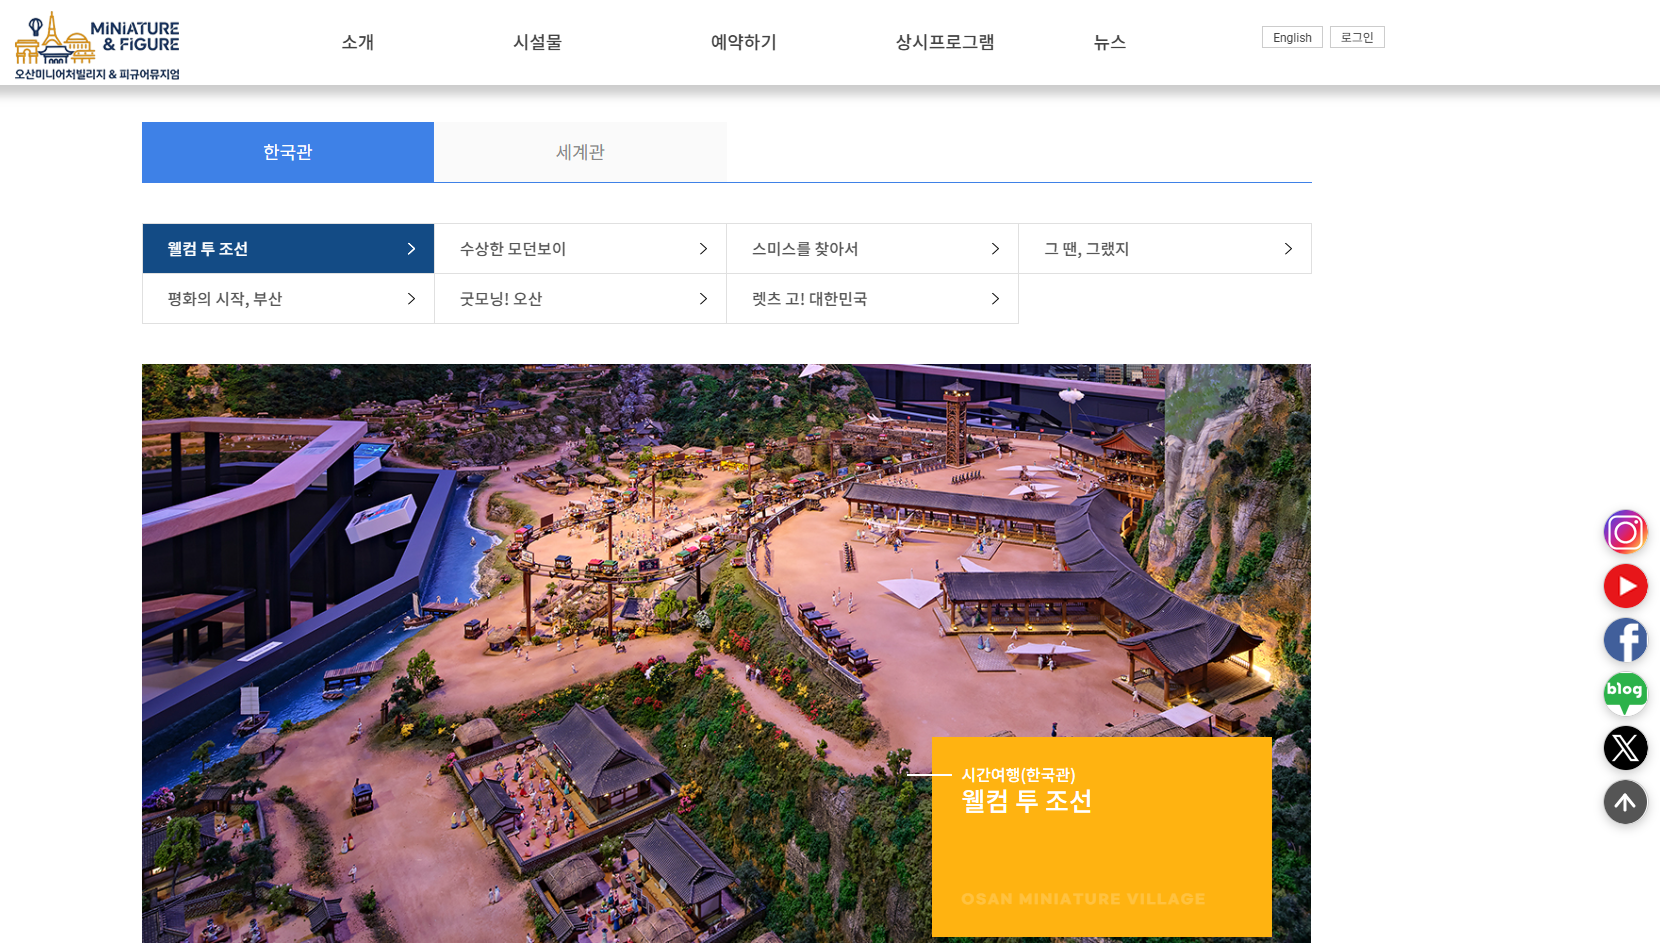The width and height of the screenshot is (1660, 943).
Task: Open the 시설물 menu
Action: [x=537, y=42]
